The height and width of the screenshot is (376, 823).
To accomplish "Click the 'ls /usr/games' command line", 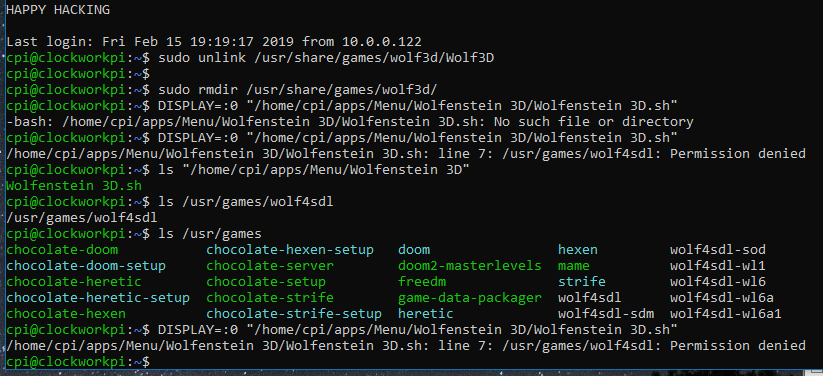I will (x=134, y=234).
